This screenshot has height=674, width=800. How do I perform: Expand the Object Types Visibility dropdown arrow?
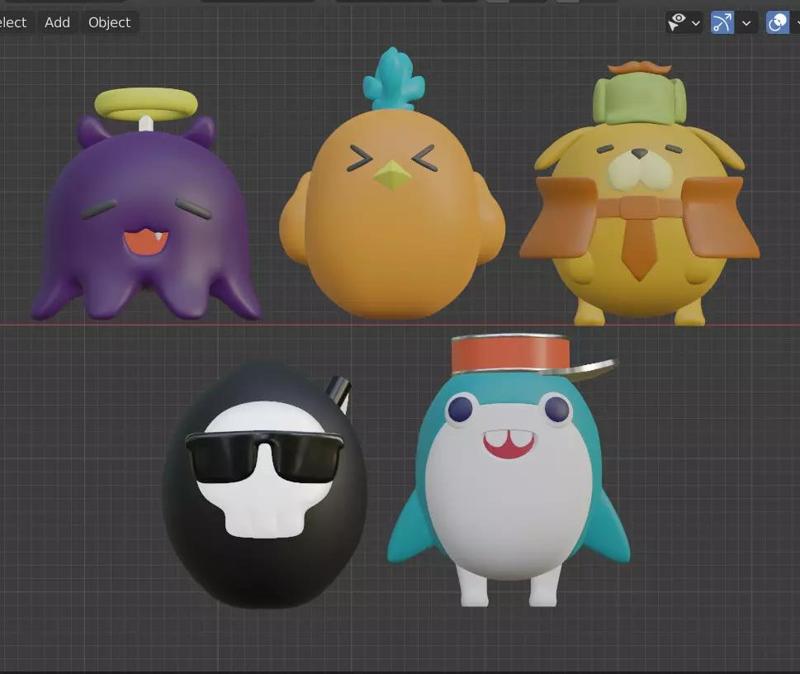pos(697,22)
